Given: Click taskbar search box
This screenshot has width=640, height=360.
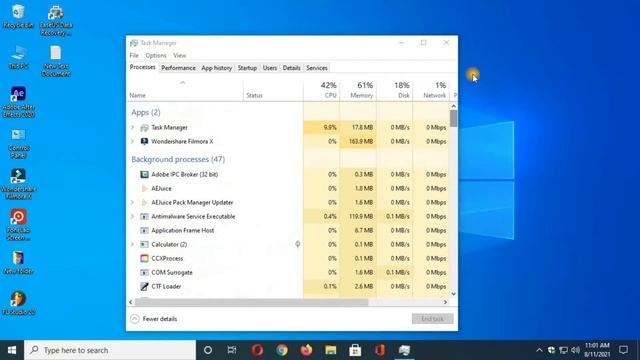Looking at the screenshot, I should pyautogui.click(x=110, y=350).
